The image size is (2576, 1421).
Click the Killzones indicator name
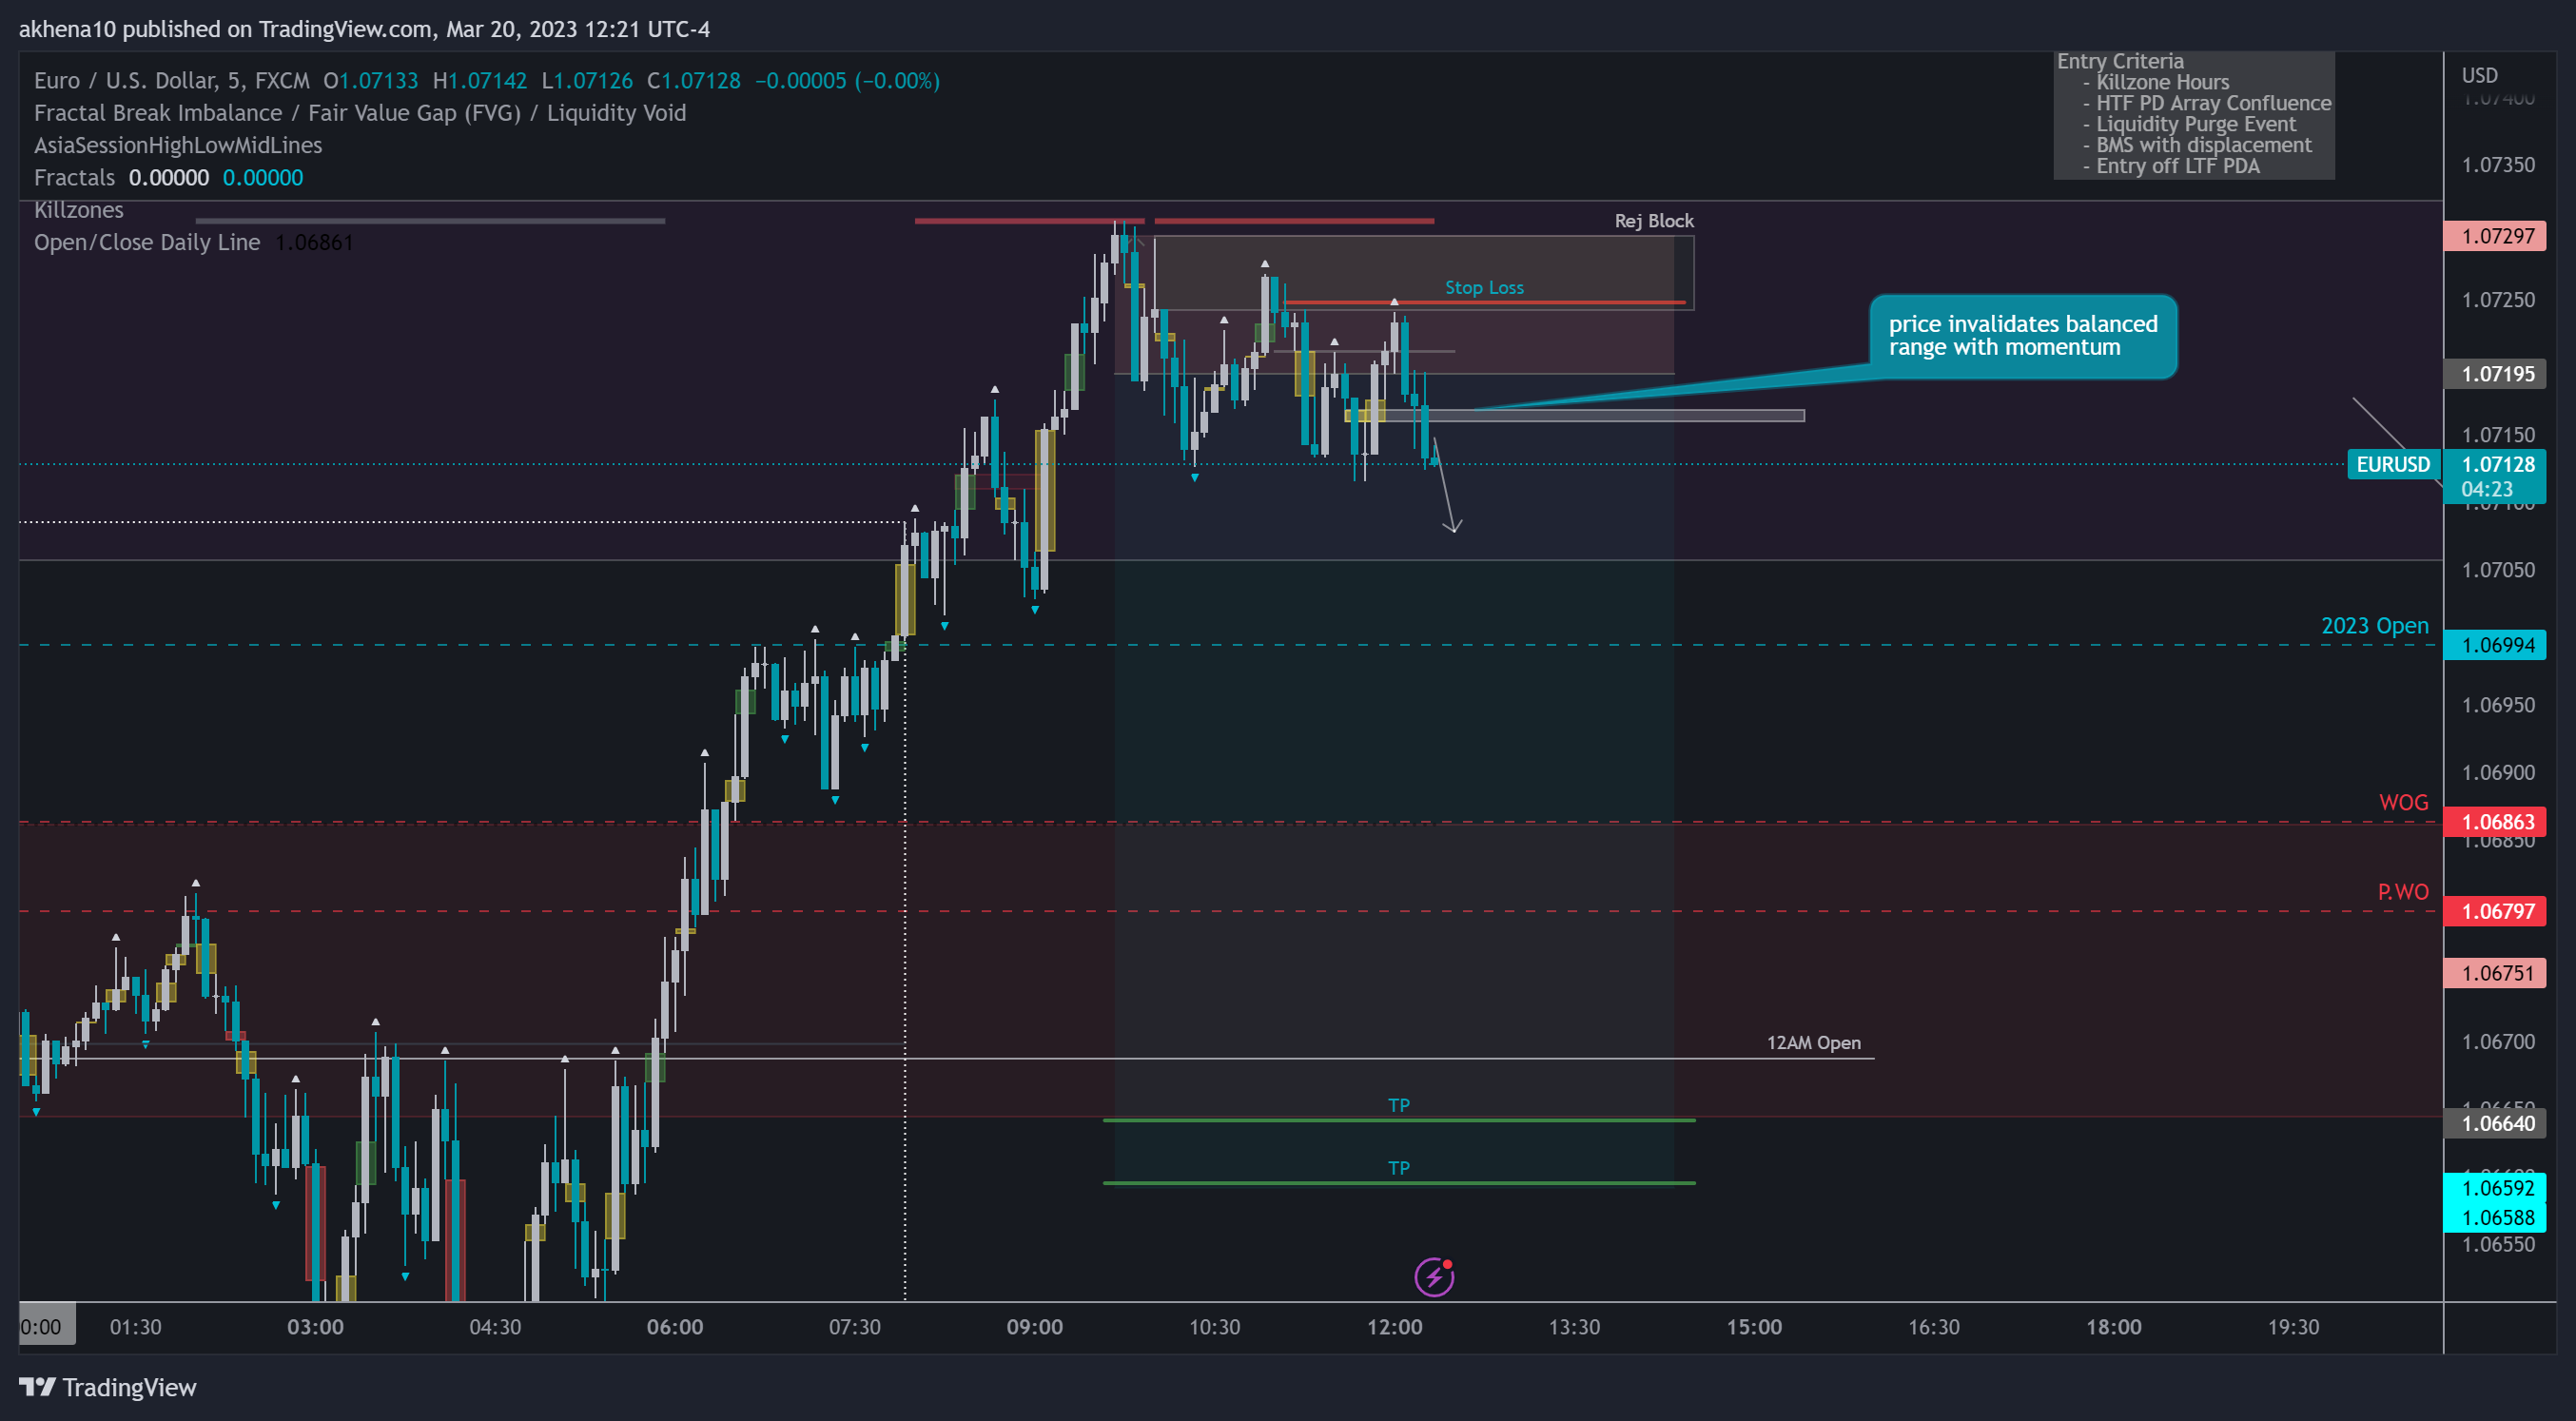(x=79, y=210)
